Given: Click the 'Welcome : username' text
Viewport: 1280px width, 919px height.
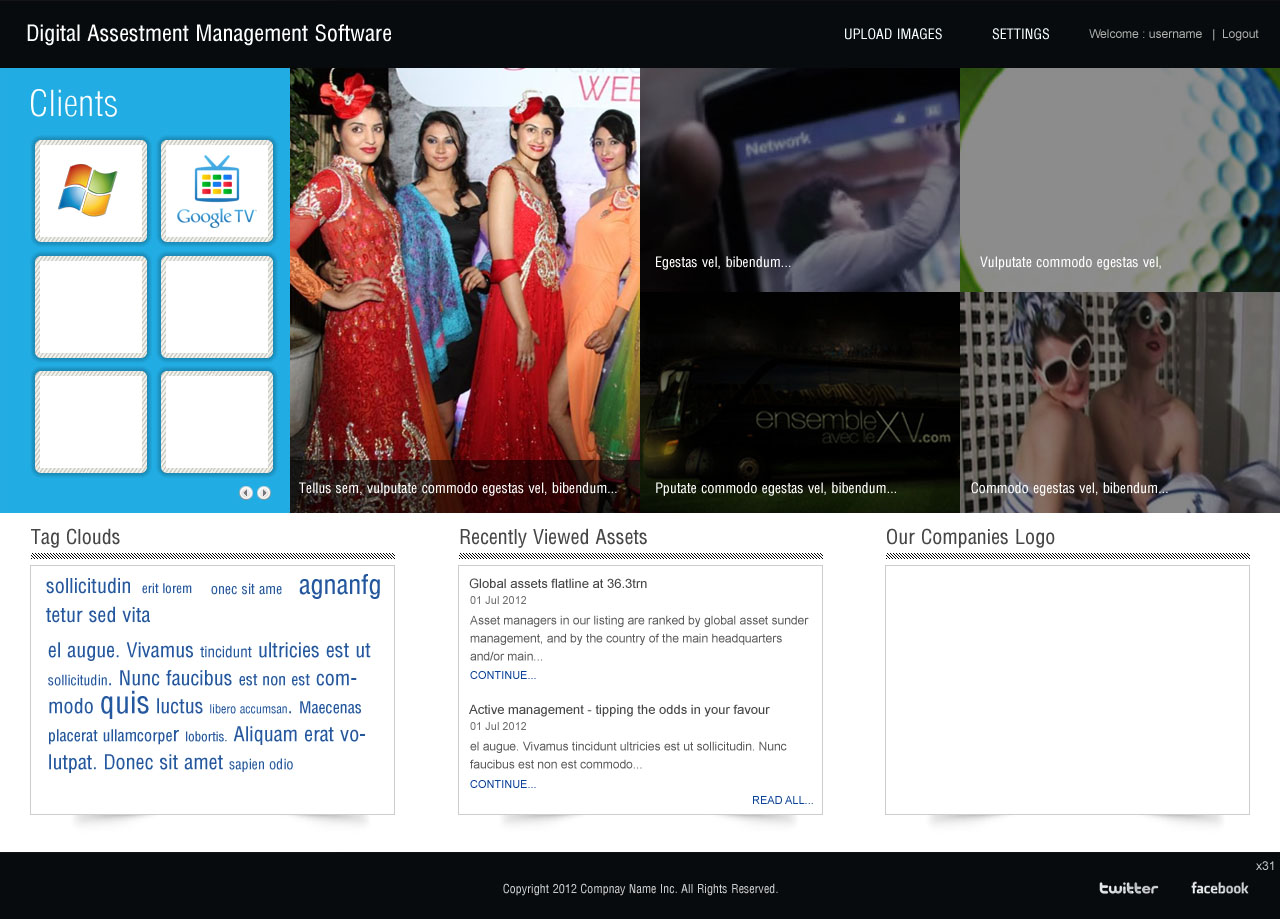Looking at the screenshot, I should (1145, 34).
